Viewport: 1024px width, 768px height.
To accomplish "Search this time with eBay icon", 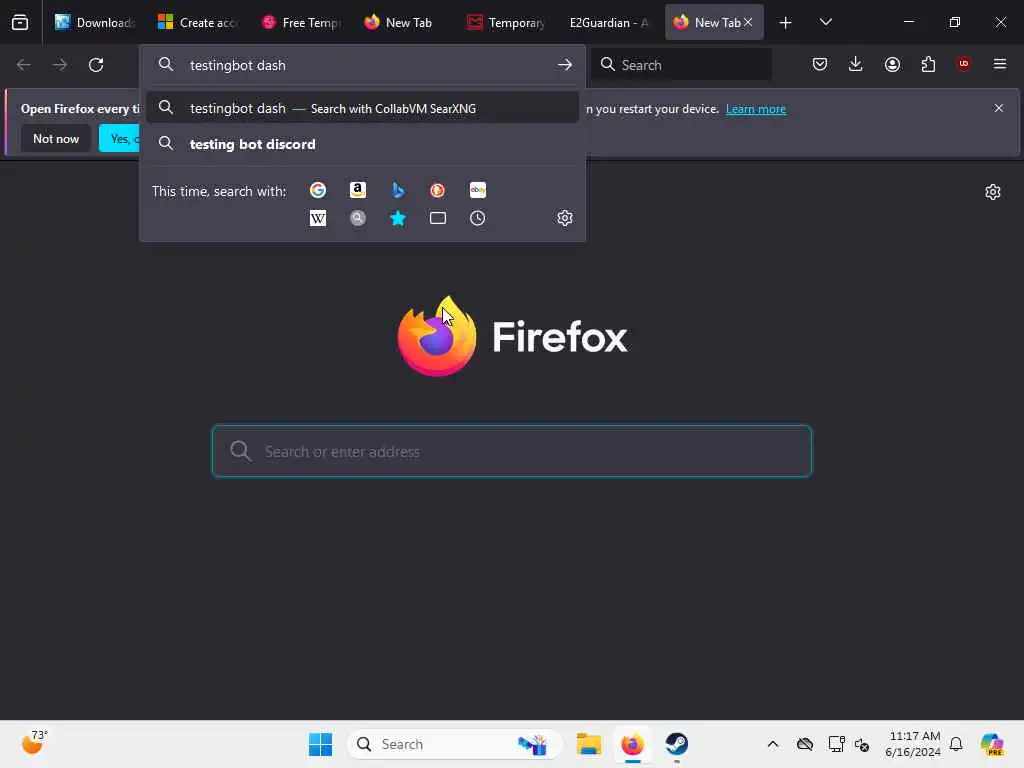I will click(478, 190).
